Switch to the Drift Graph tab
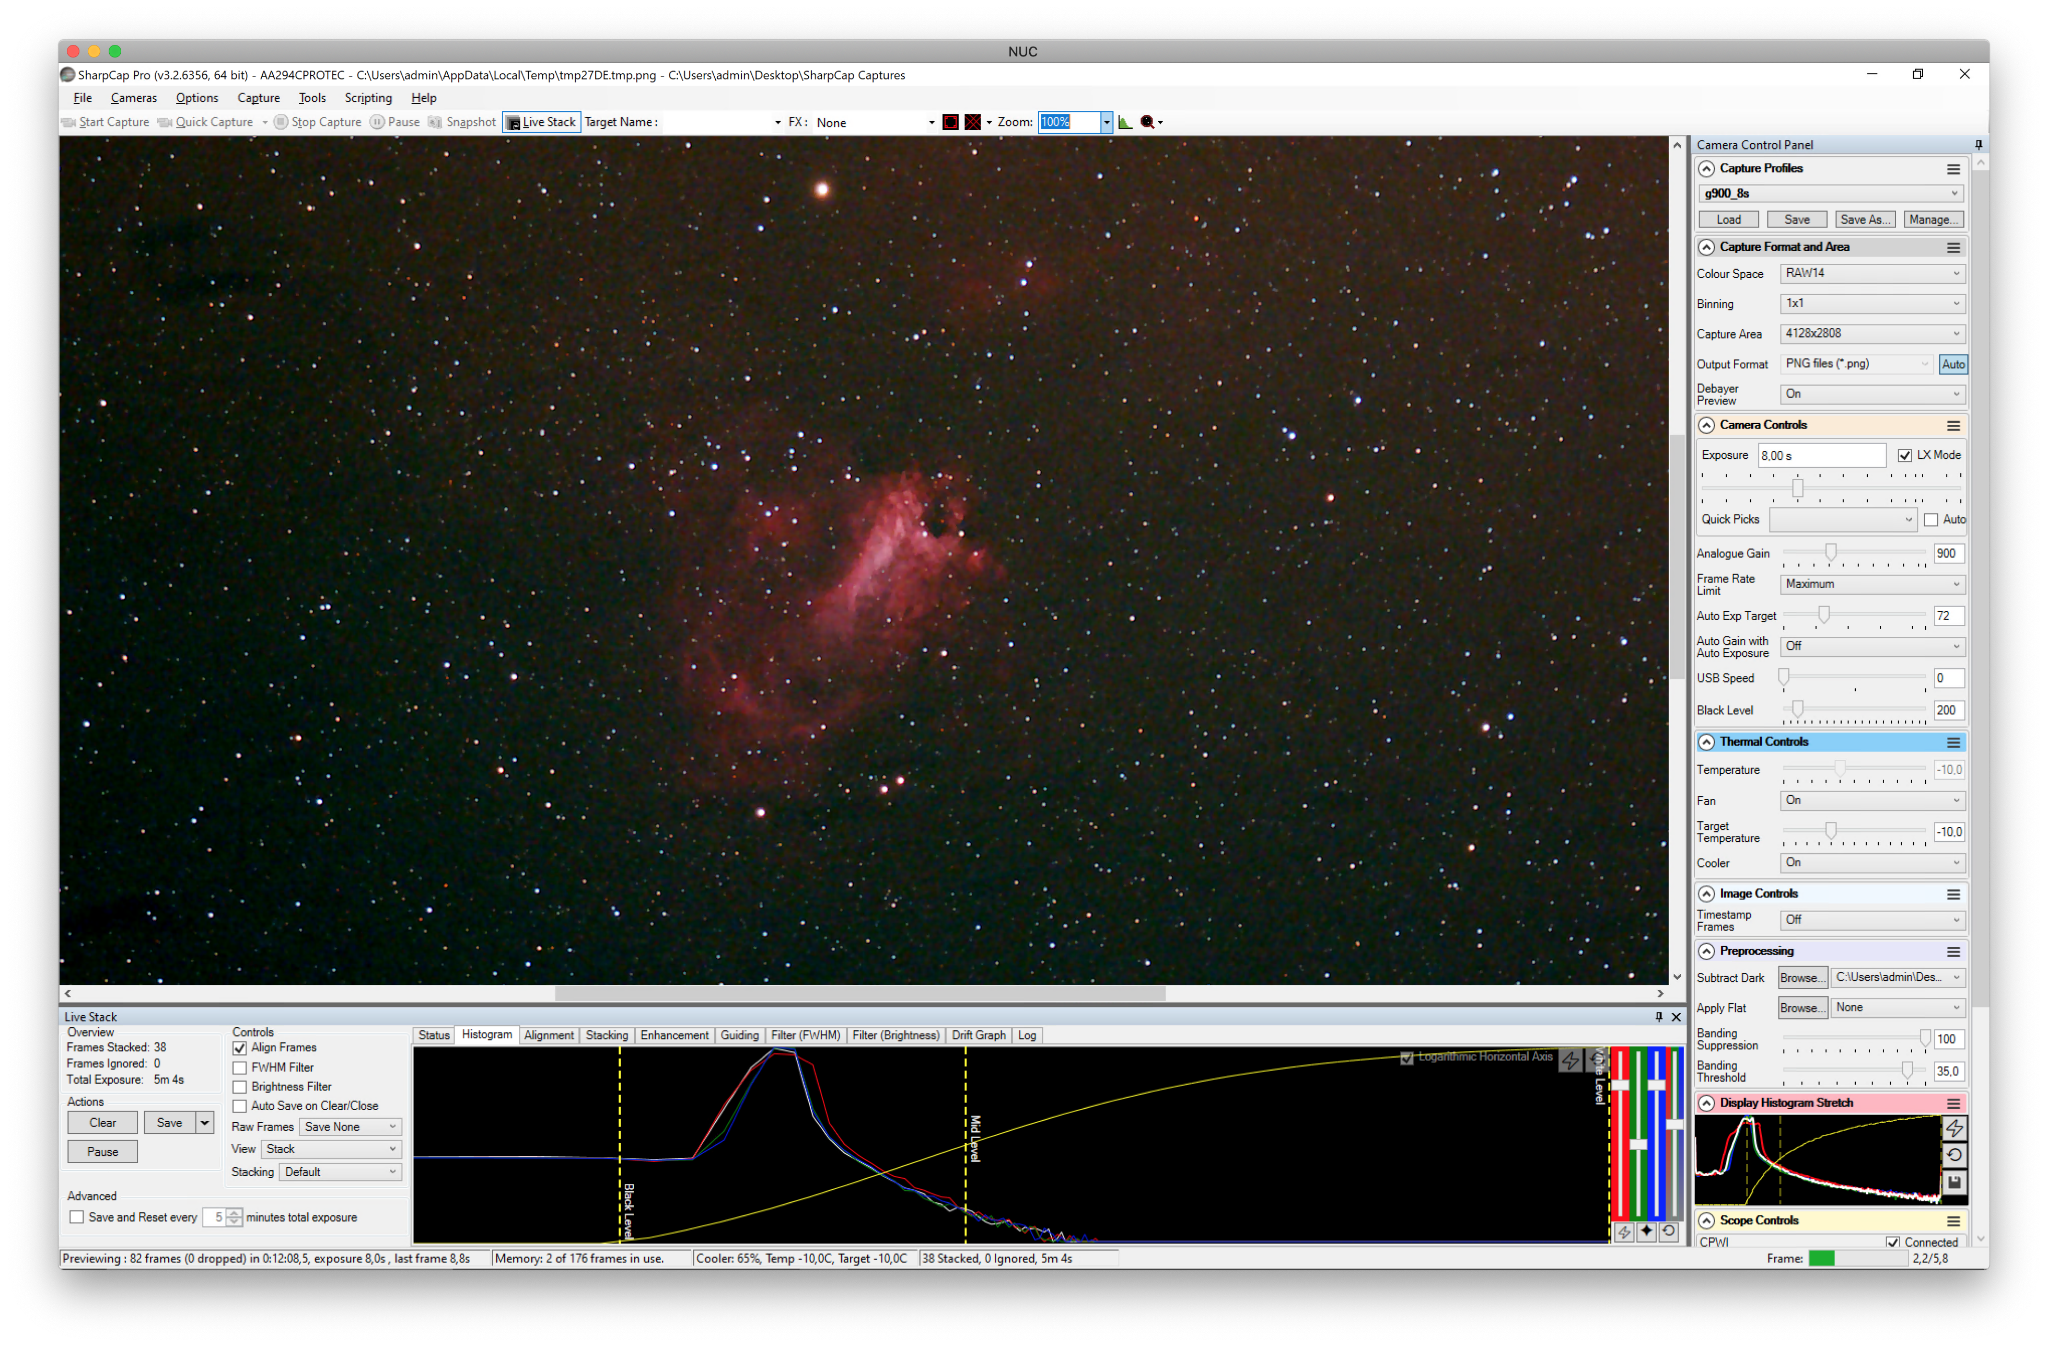2048x1347 pixels. click(x=979, y=1036)
